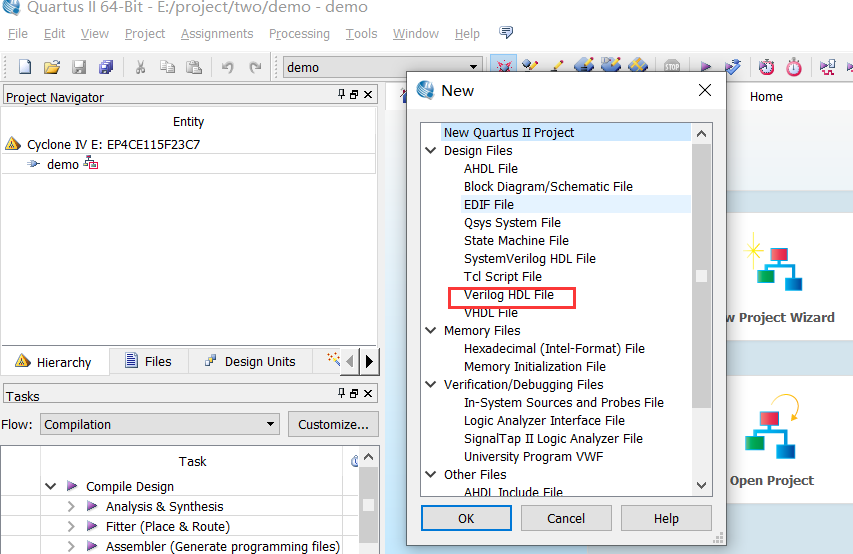Click the feedback speech bubble icon
The width and height of the screenshot is (853, 554).
[506, 33]
